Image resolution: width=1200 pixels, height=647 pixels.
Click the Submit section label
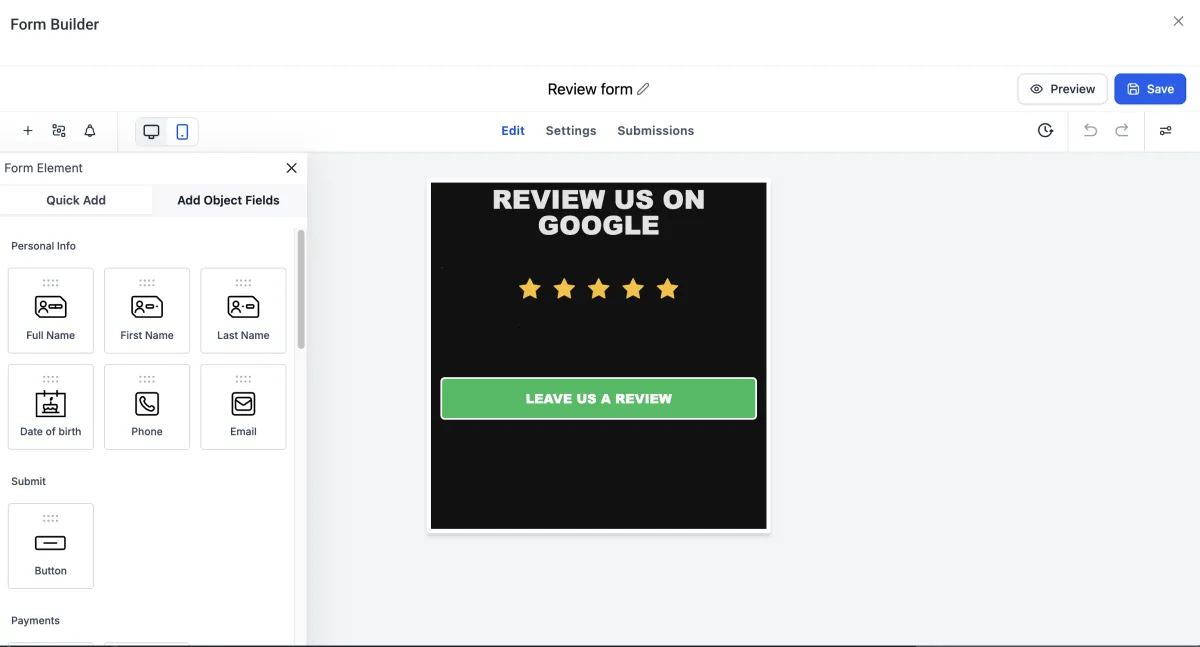click(x=28, y=481)
